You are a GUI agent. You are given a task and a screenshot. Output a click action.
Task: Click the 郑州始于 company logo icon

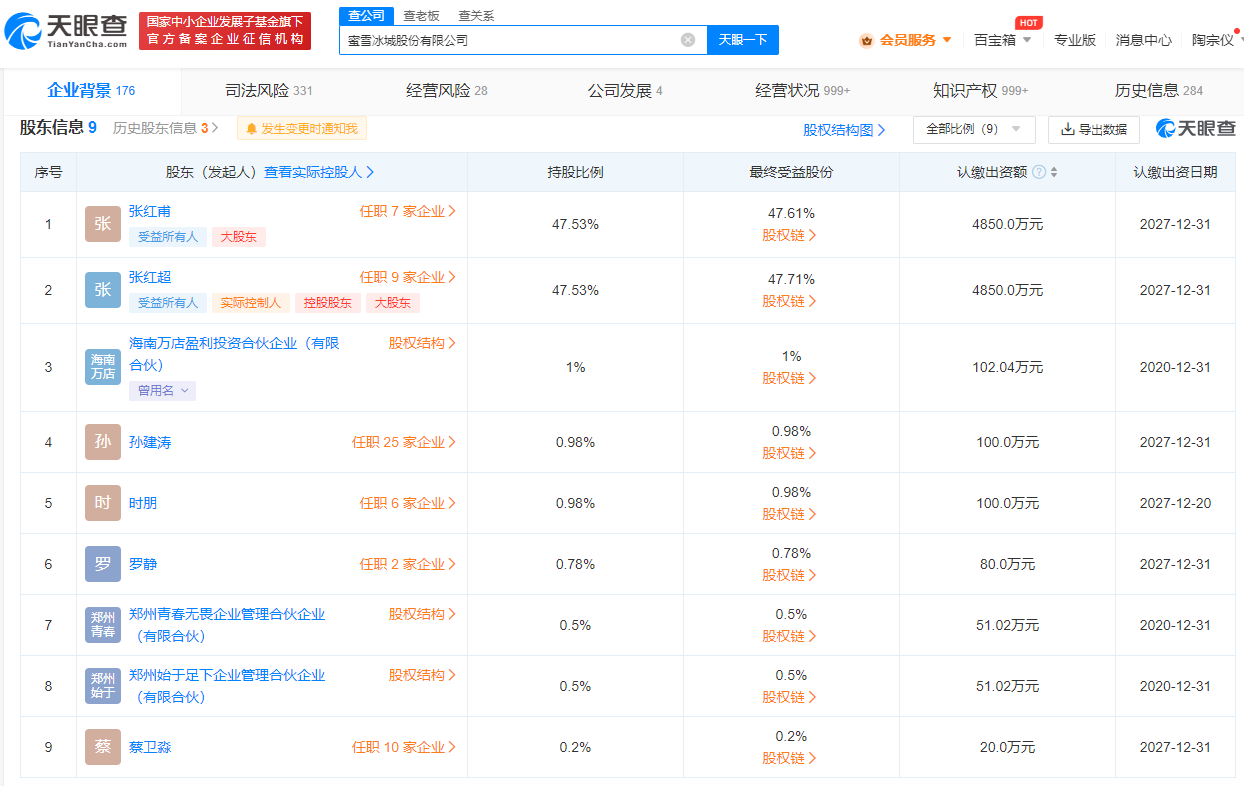pyautogui.click(x=103, y=686)
